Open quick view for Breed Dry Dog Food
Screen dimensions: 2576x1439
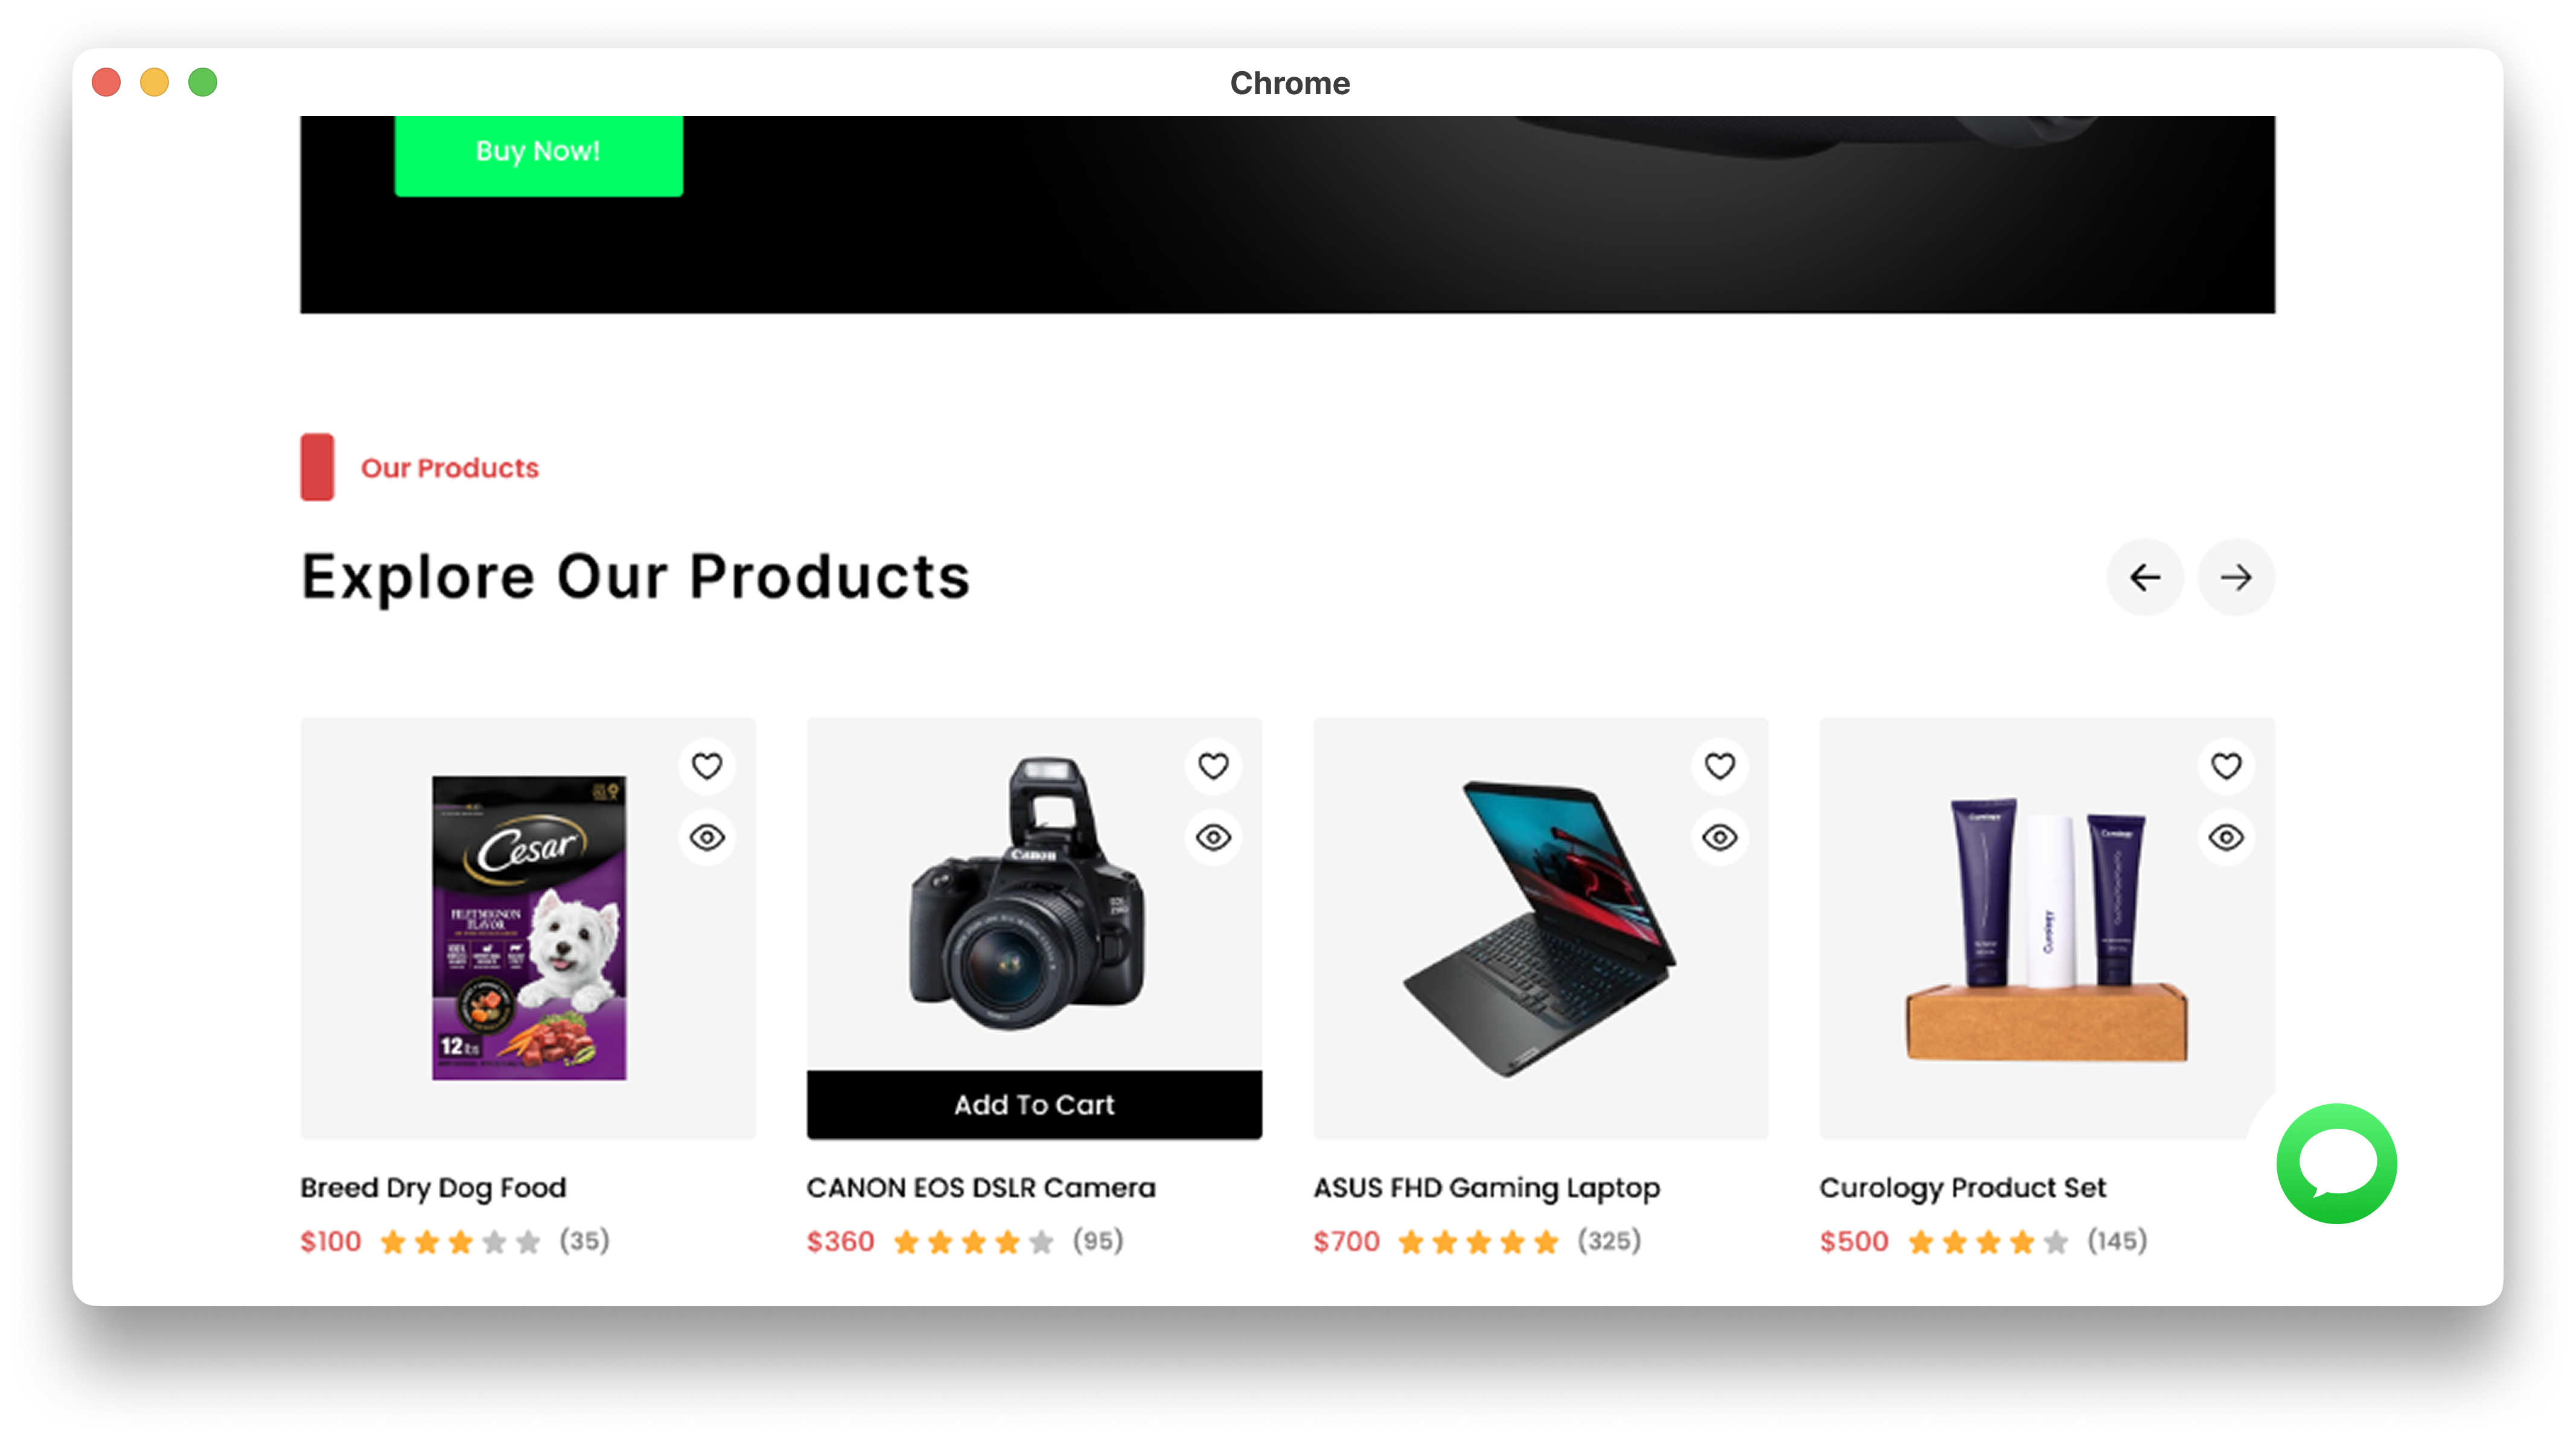tap(706, 836)
